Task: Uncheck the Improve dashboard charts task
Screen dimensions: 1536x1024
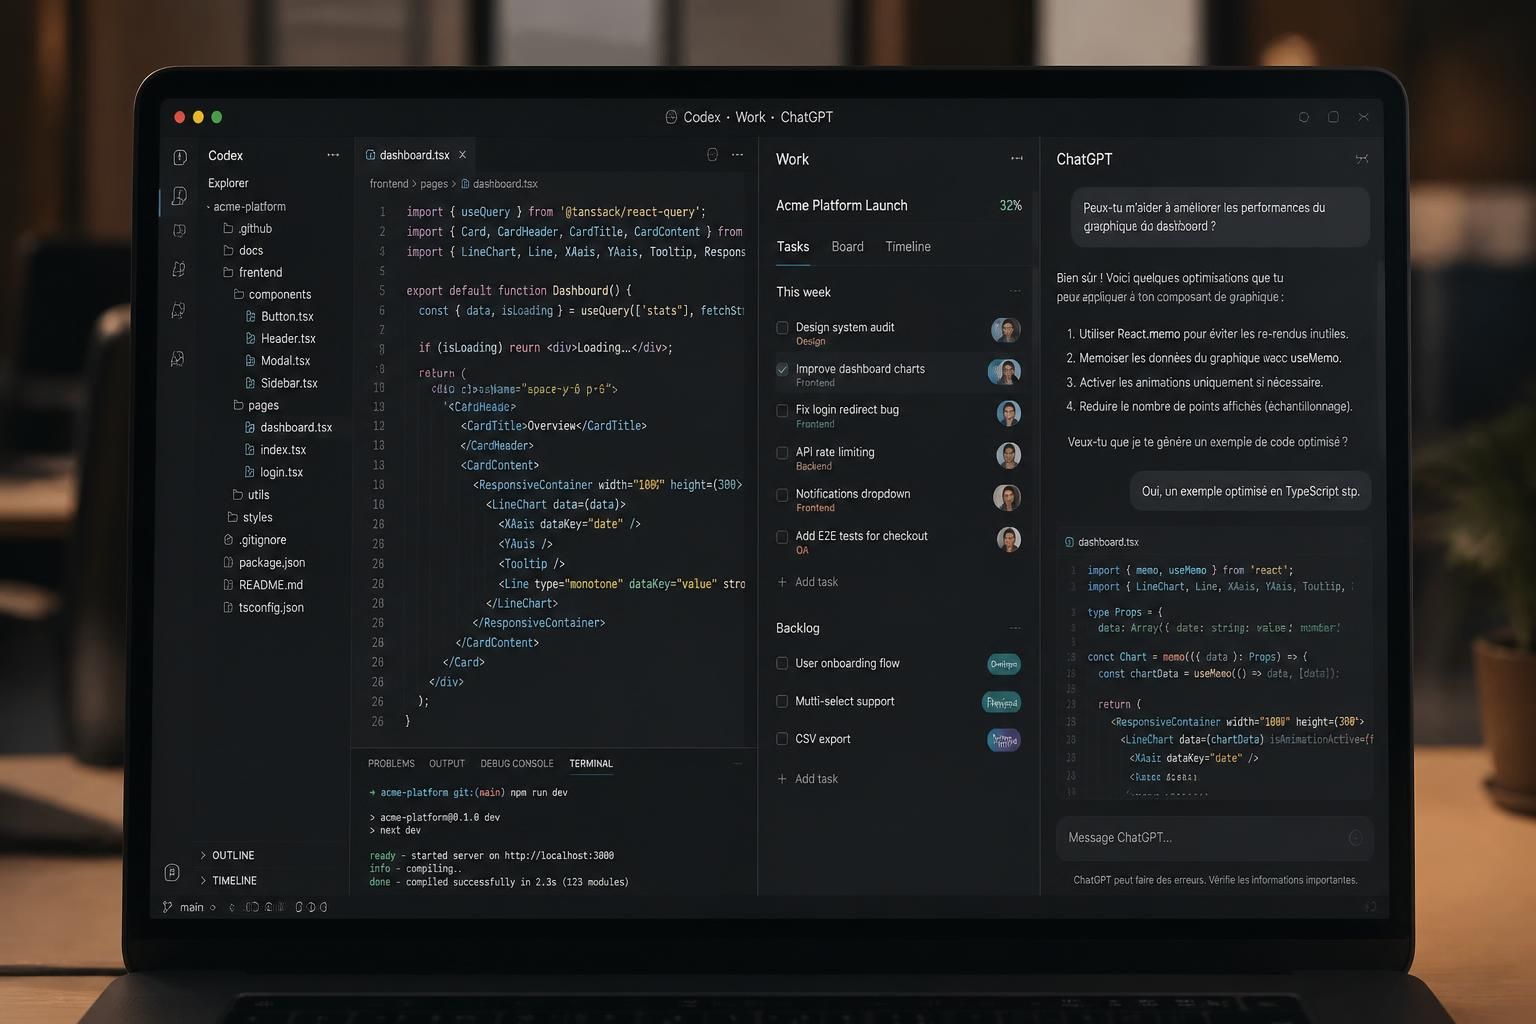Action: coord(782,369)
